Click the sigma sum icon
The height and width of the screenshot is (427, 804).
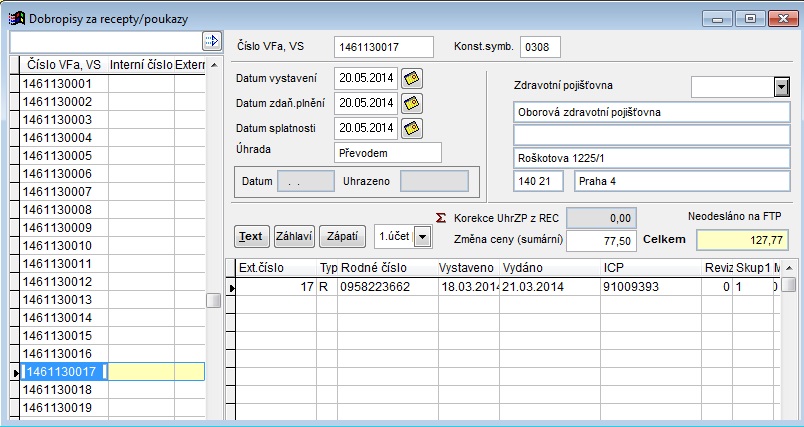coord(440,218)
